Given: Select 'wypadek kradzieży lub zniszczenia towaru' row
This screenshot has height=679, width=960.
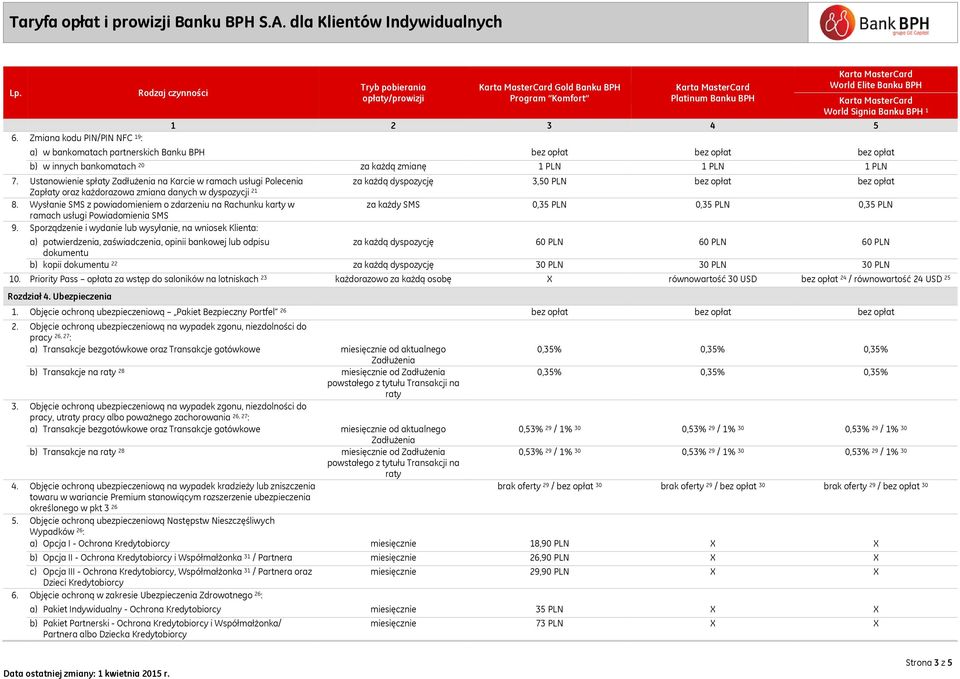Looking at the screenshot, I should (x=172, y=497).
